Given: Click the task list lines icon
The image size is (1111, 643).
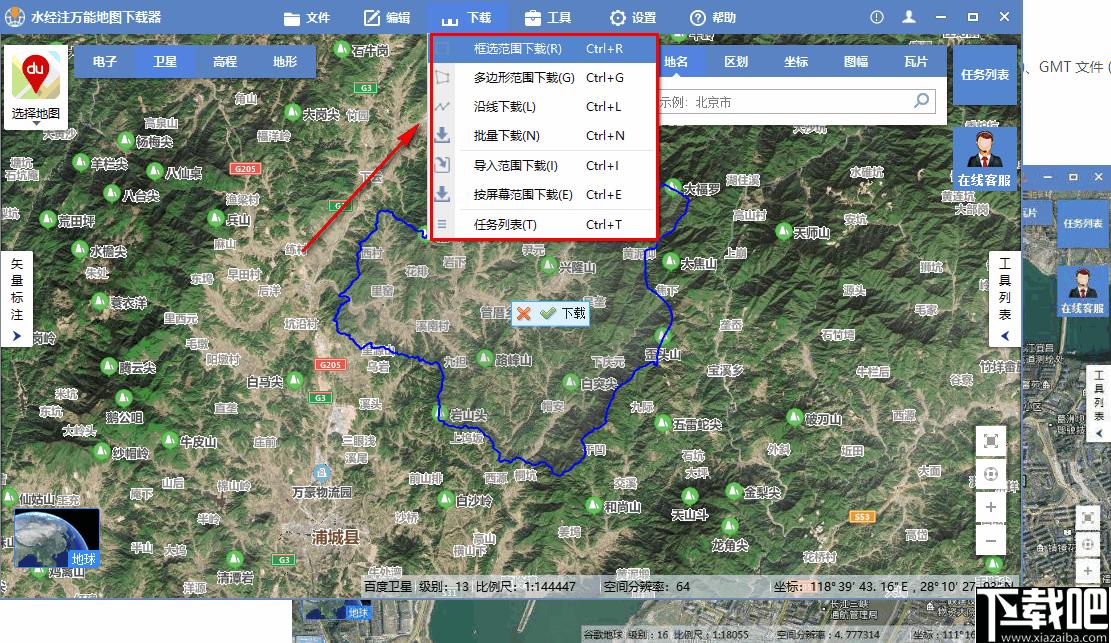Looking at the screenshot, I should [442, 224].
